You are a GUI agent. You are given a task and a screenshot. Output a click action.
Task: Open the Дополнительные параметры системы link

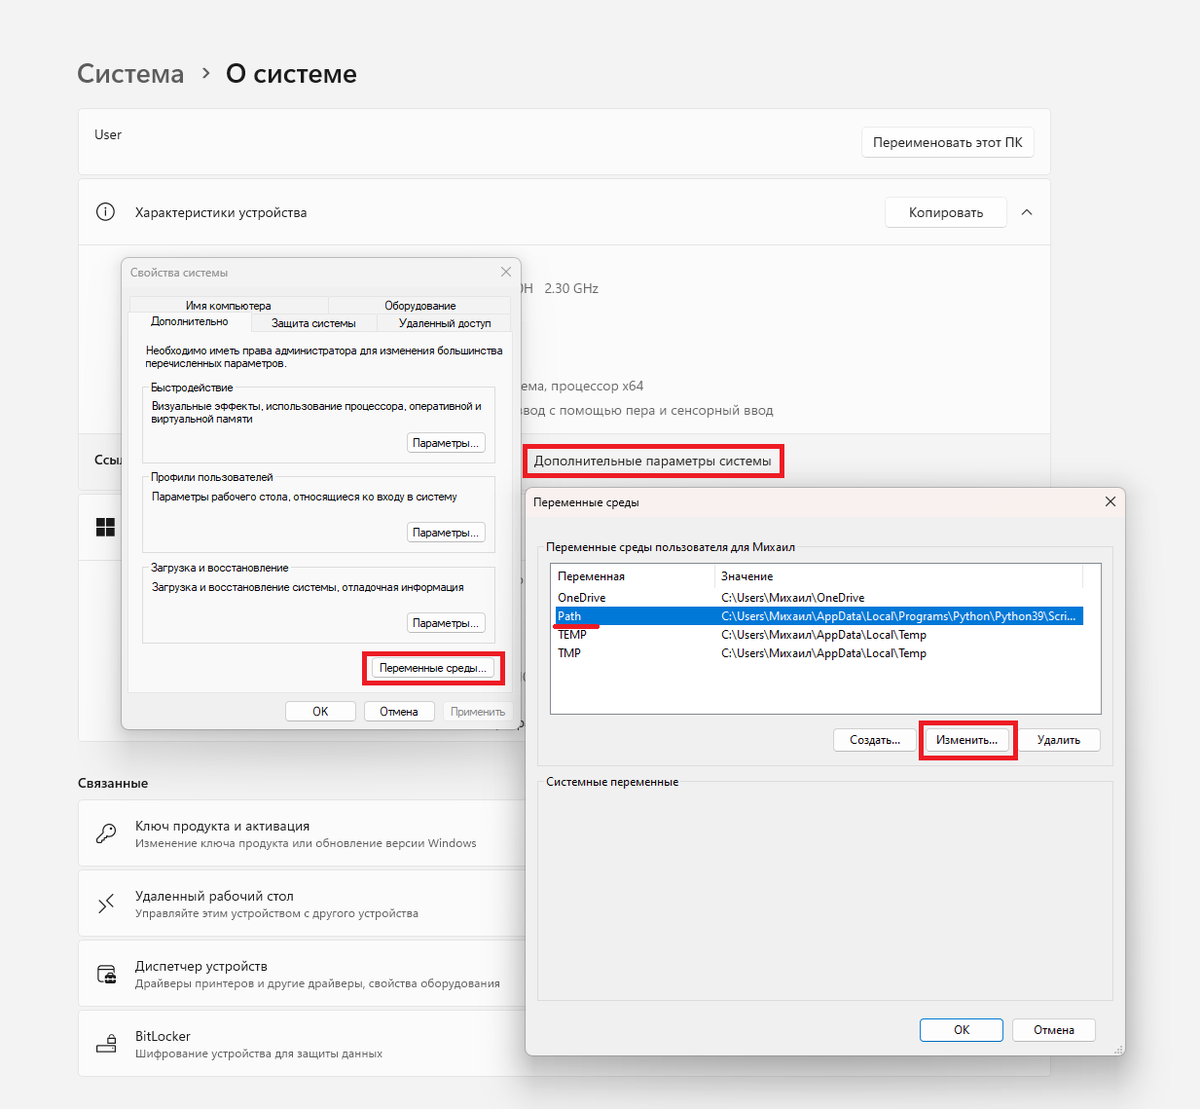pyautogui.click(x=653, y=461)
